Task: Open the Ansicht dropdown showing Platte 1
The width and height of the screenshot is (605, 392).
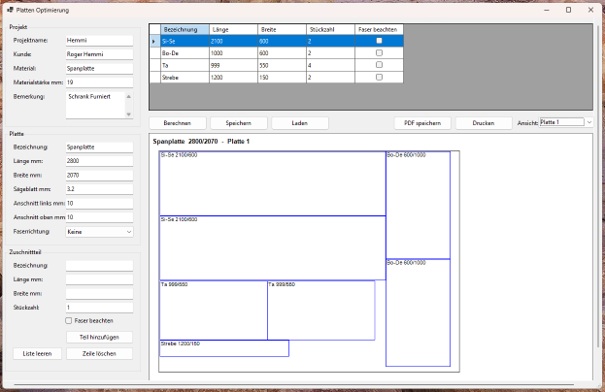Action: [x=566, y=122]
